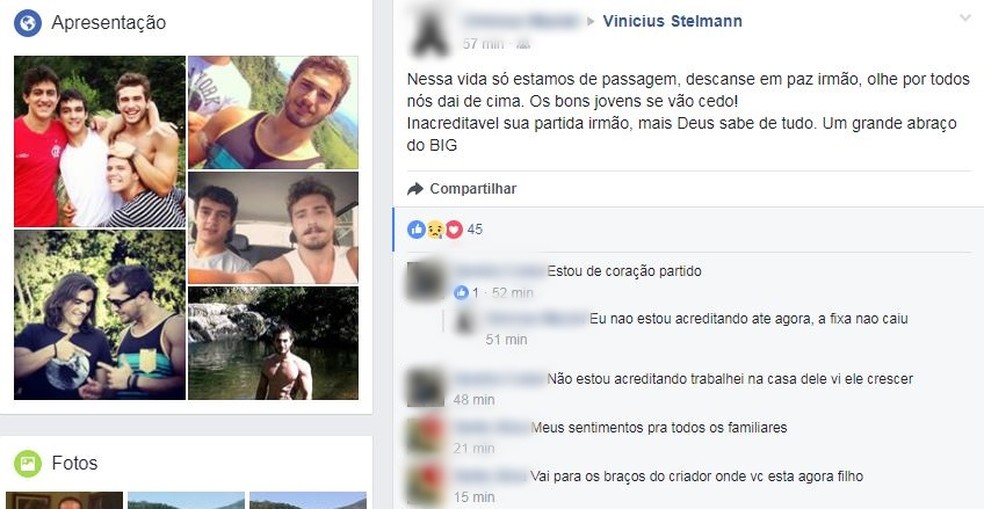Click the Like reaction icon on the post
Screen dimensions: 984x509
[x=416, y=230]
